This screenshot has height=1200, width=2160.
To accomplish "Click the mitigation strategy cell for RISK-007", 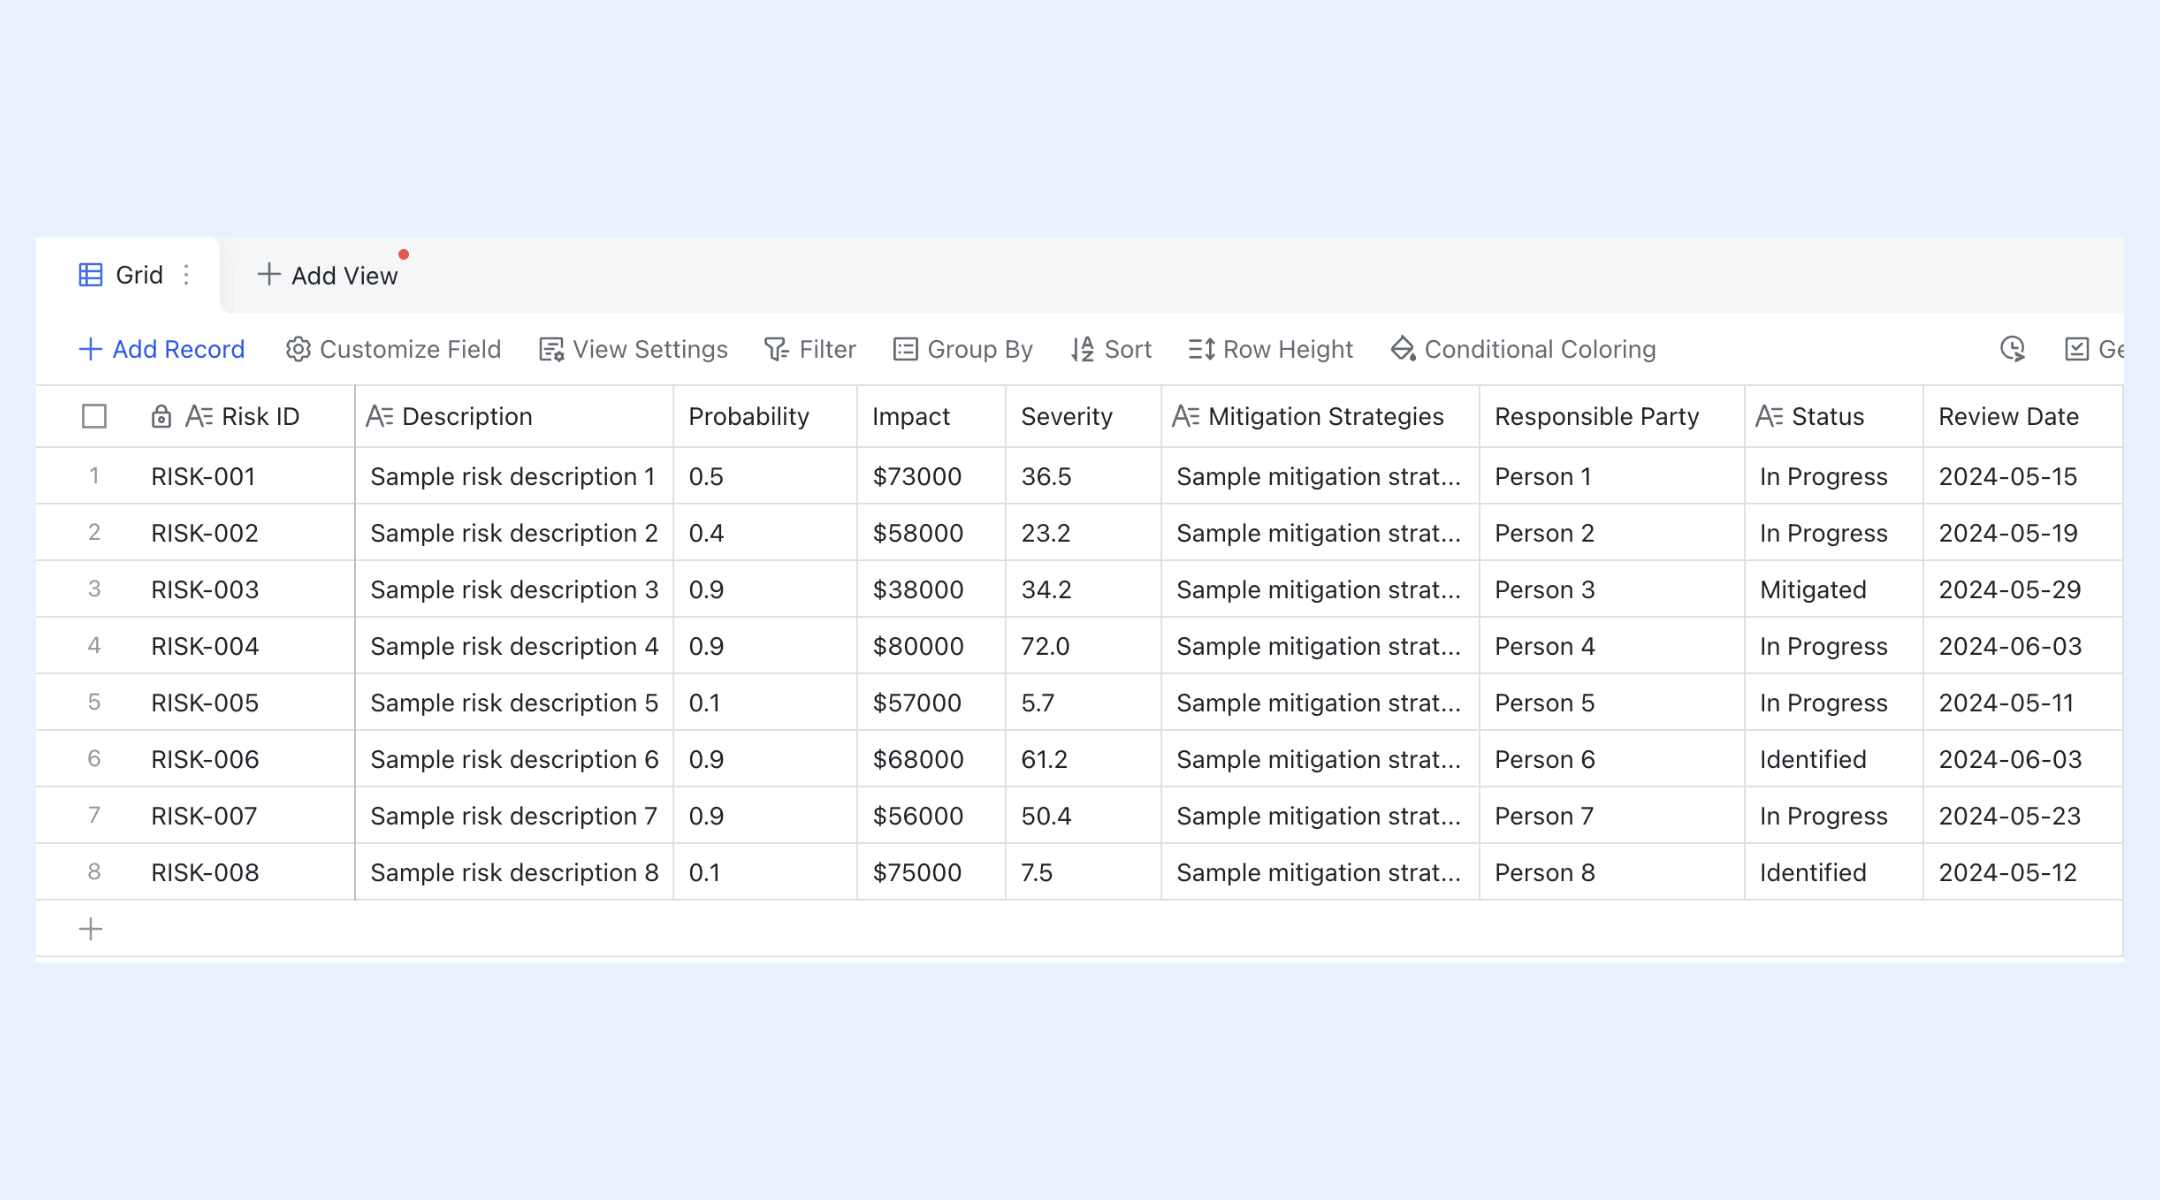I will [x=1320, y=816].
